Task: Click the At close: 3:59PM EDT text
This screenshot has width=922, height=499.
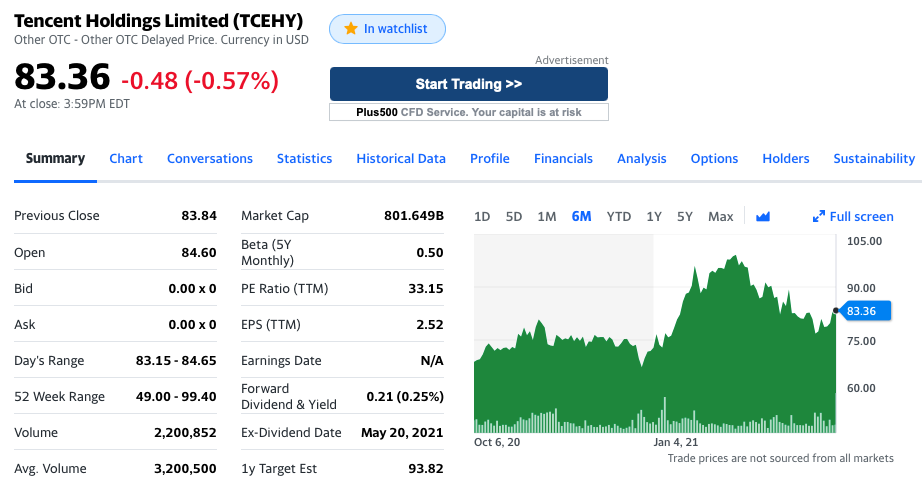Action: [72, 104]
